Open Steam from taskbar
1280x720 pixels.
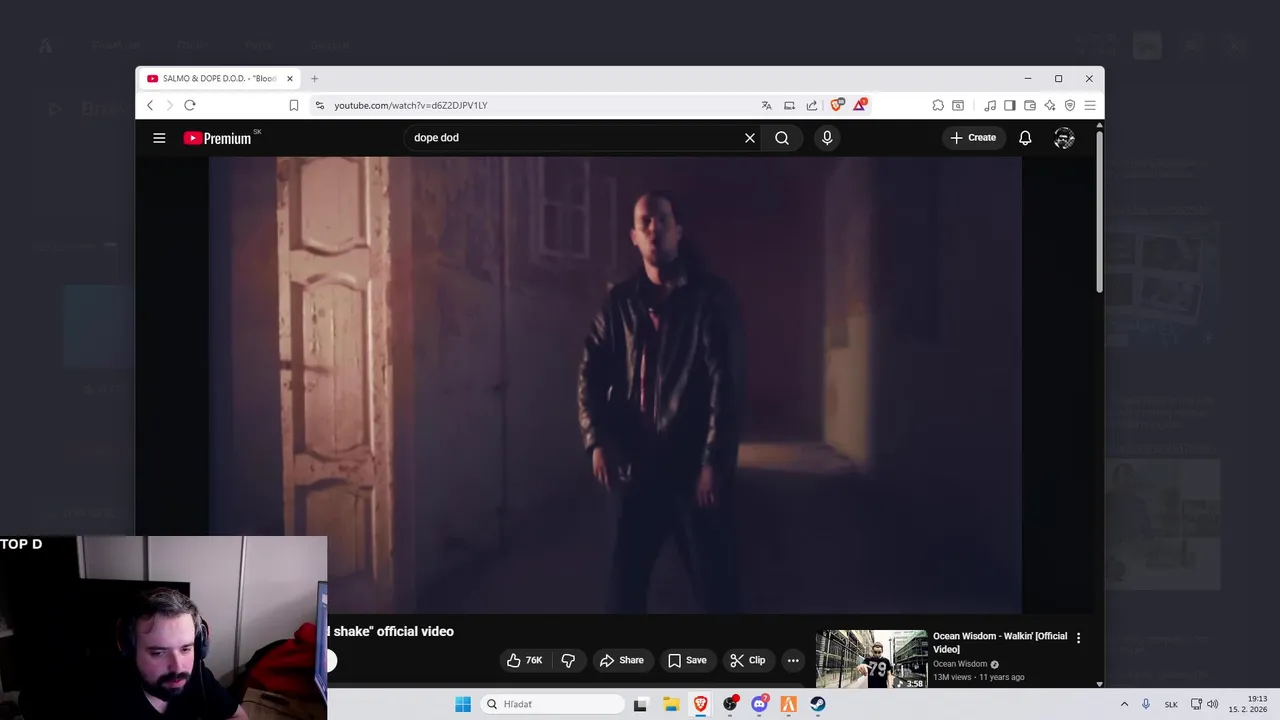tap(818, 704)
